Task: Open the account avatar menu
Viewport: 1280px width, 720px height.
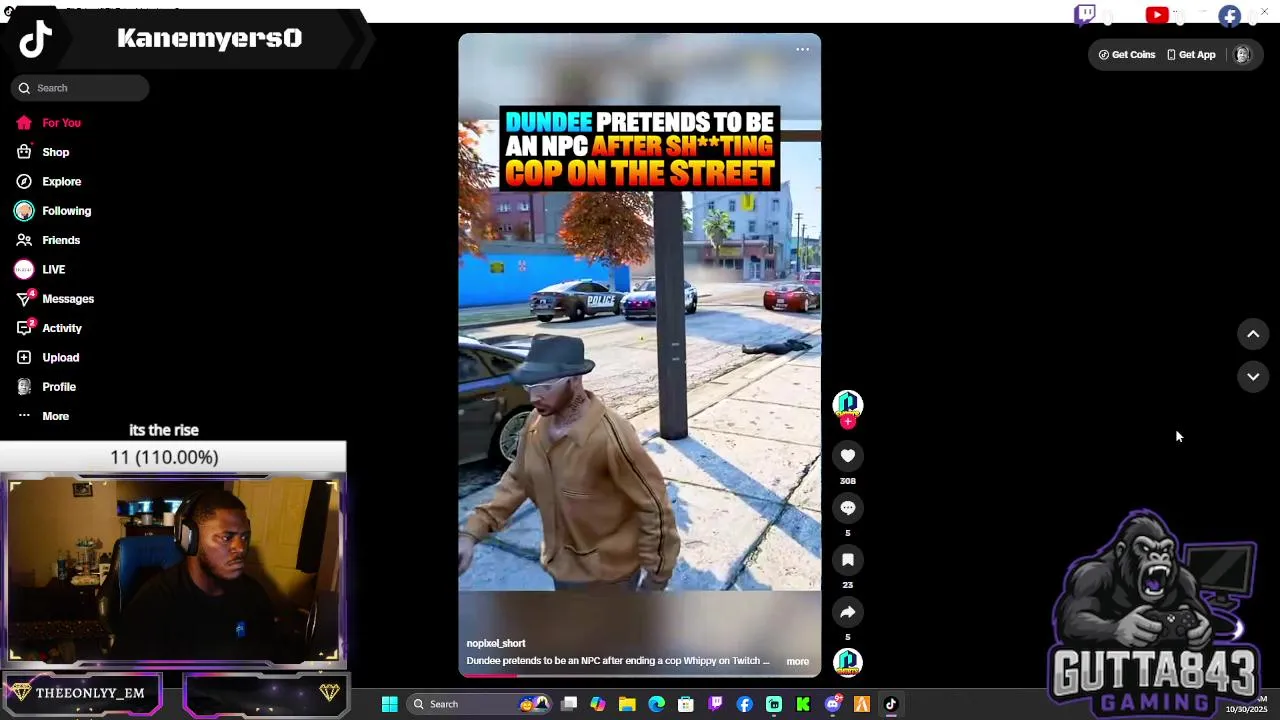Action: click(x=1242, y=55)
